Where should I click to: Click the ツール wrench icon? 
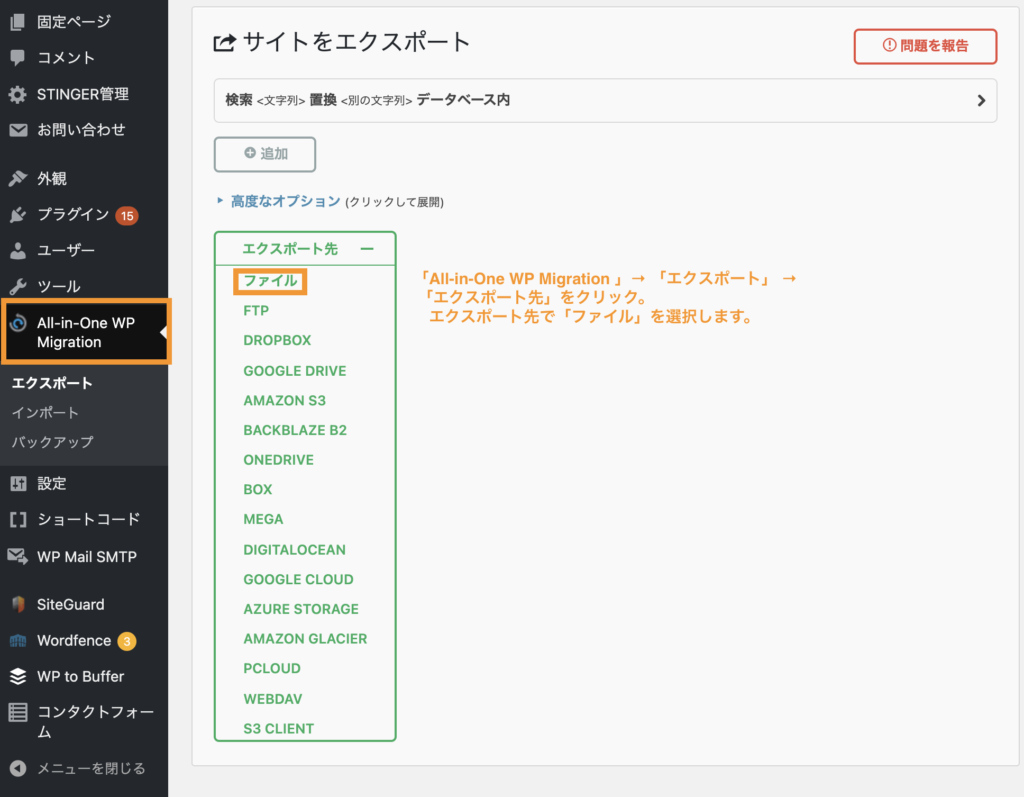click(18, 286)
